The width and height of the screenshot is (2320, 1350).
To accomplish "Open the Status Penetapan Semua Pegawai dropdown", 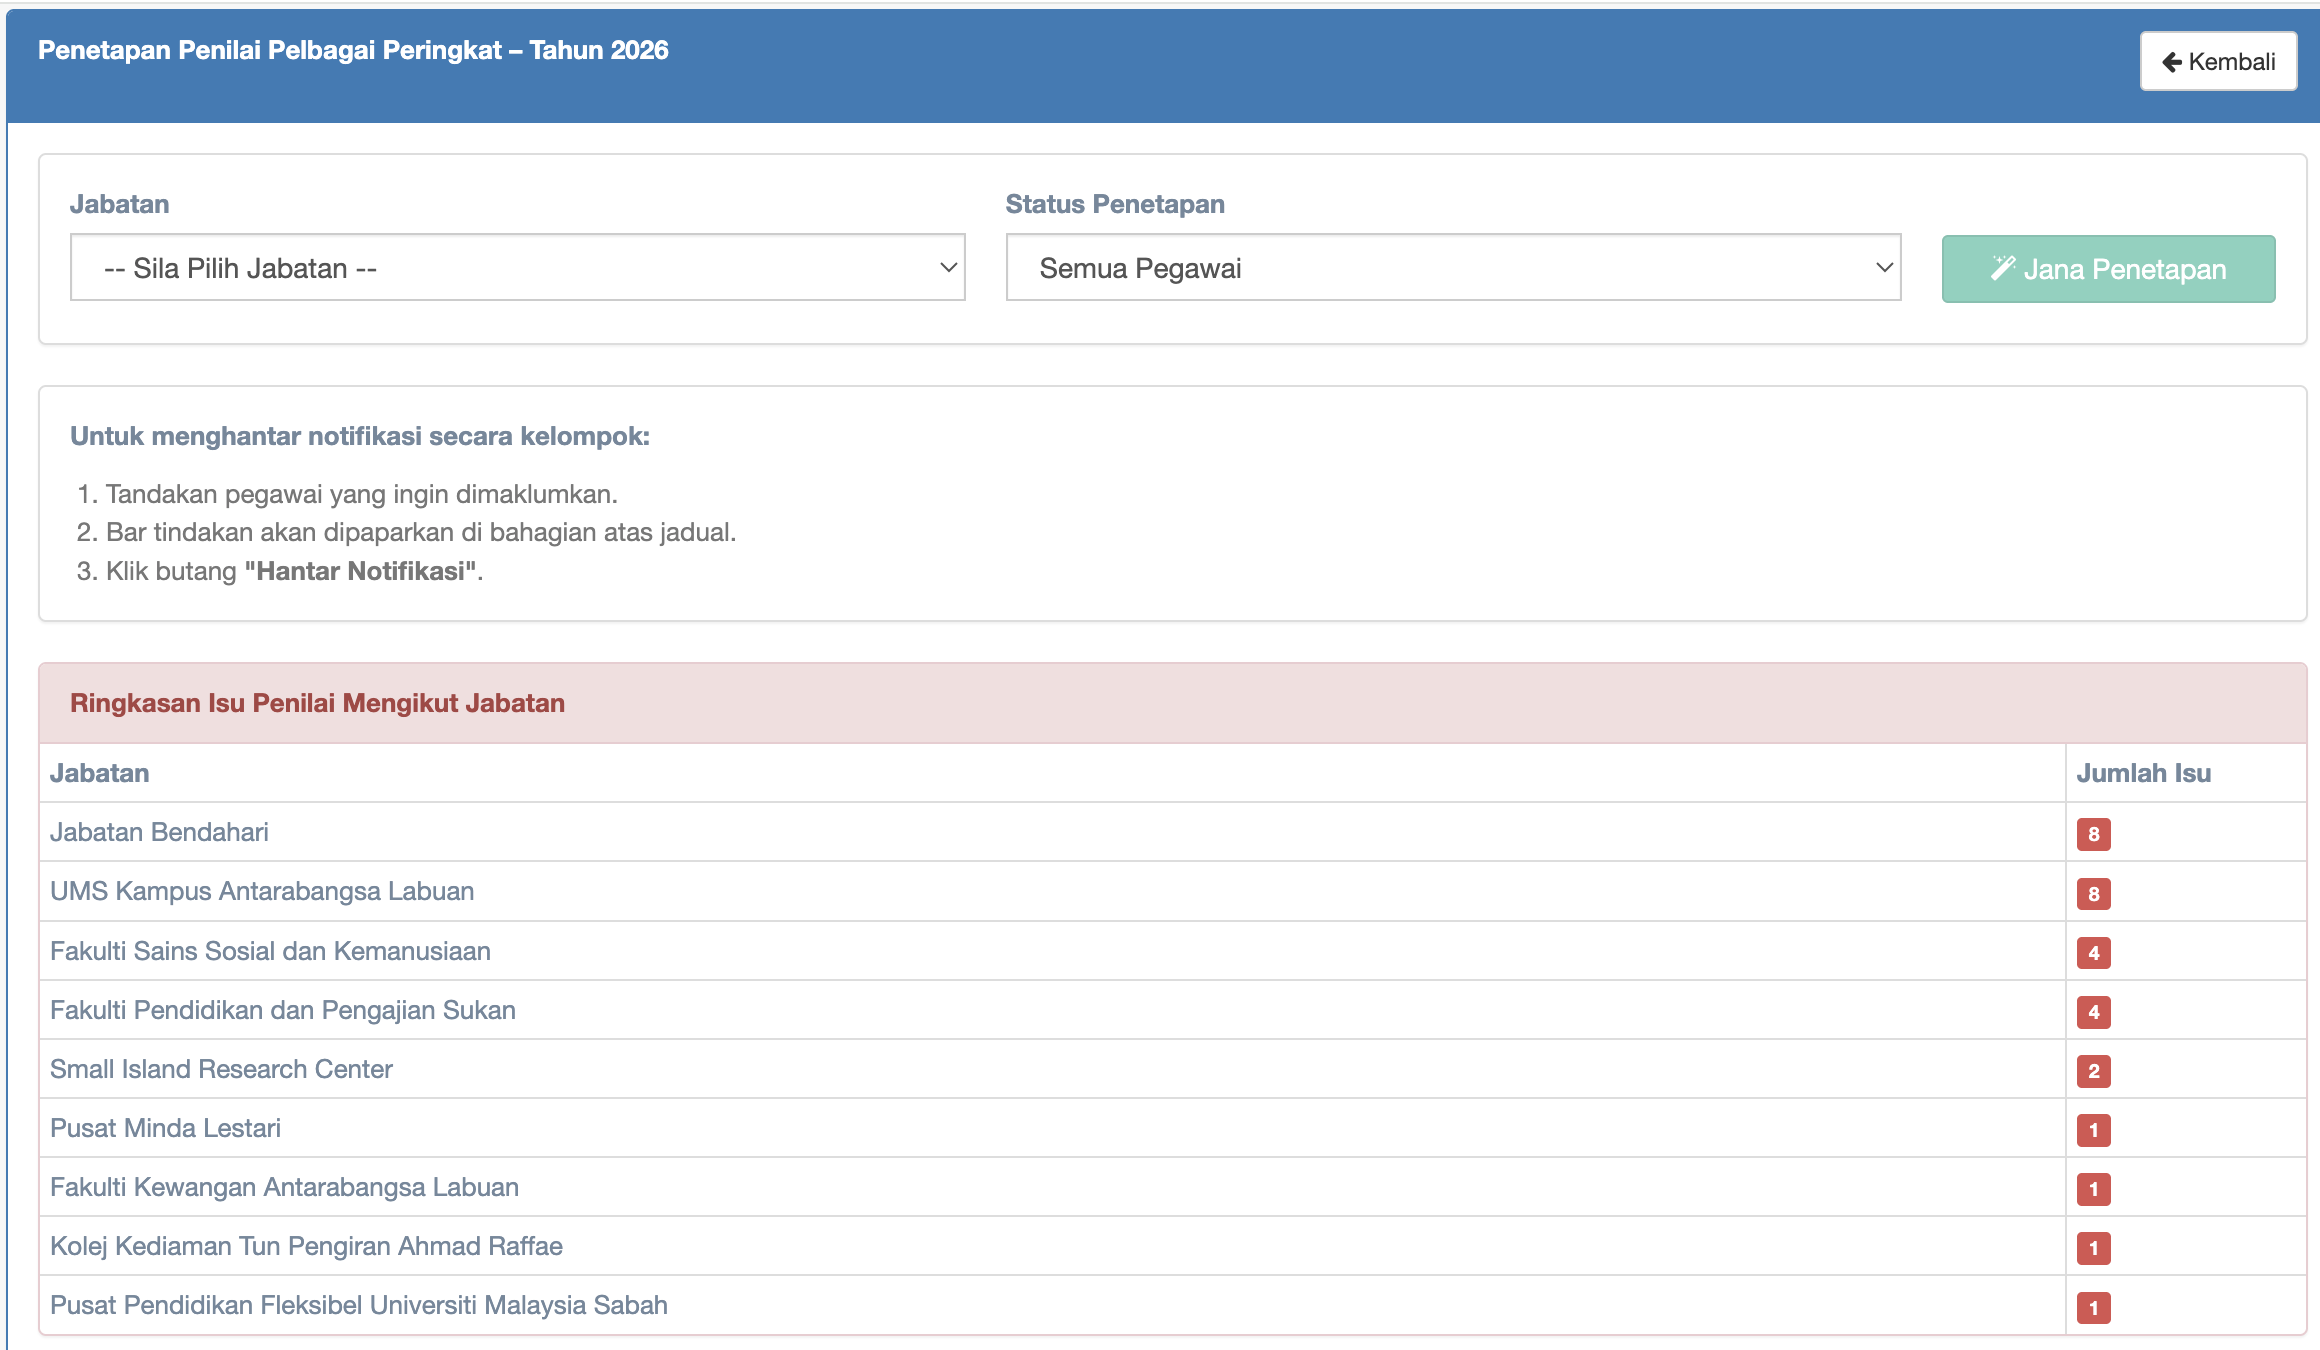I will pos(1452,268).
